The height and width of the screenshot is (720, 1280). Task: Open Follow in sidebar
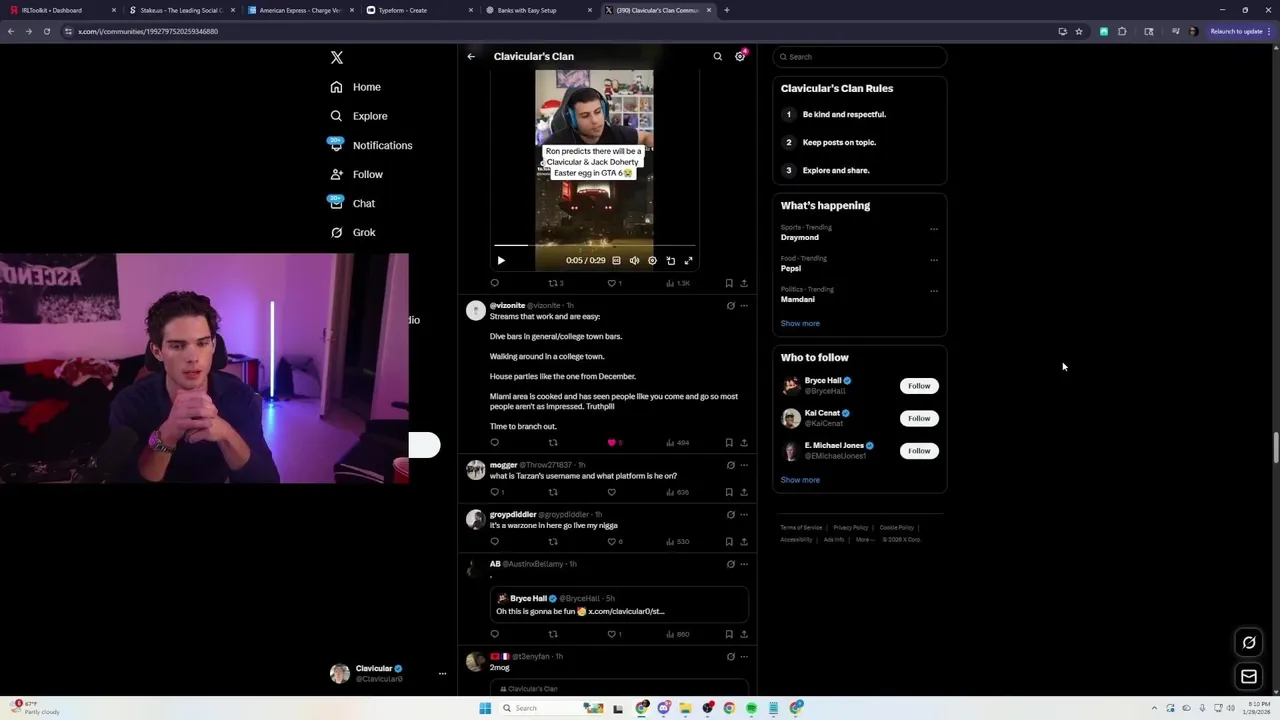click(356, 174)
